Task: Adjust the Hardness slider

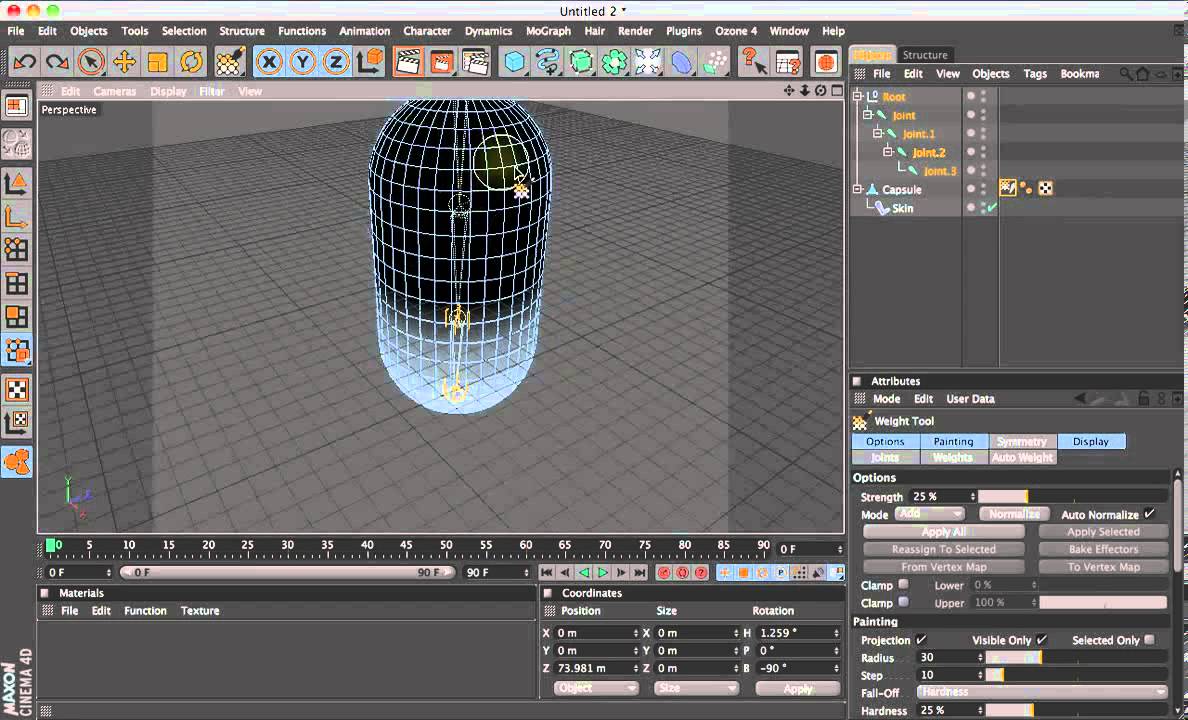Action: [1077, 711]
